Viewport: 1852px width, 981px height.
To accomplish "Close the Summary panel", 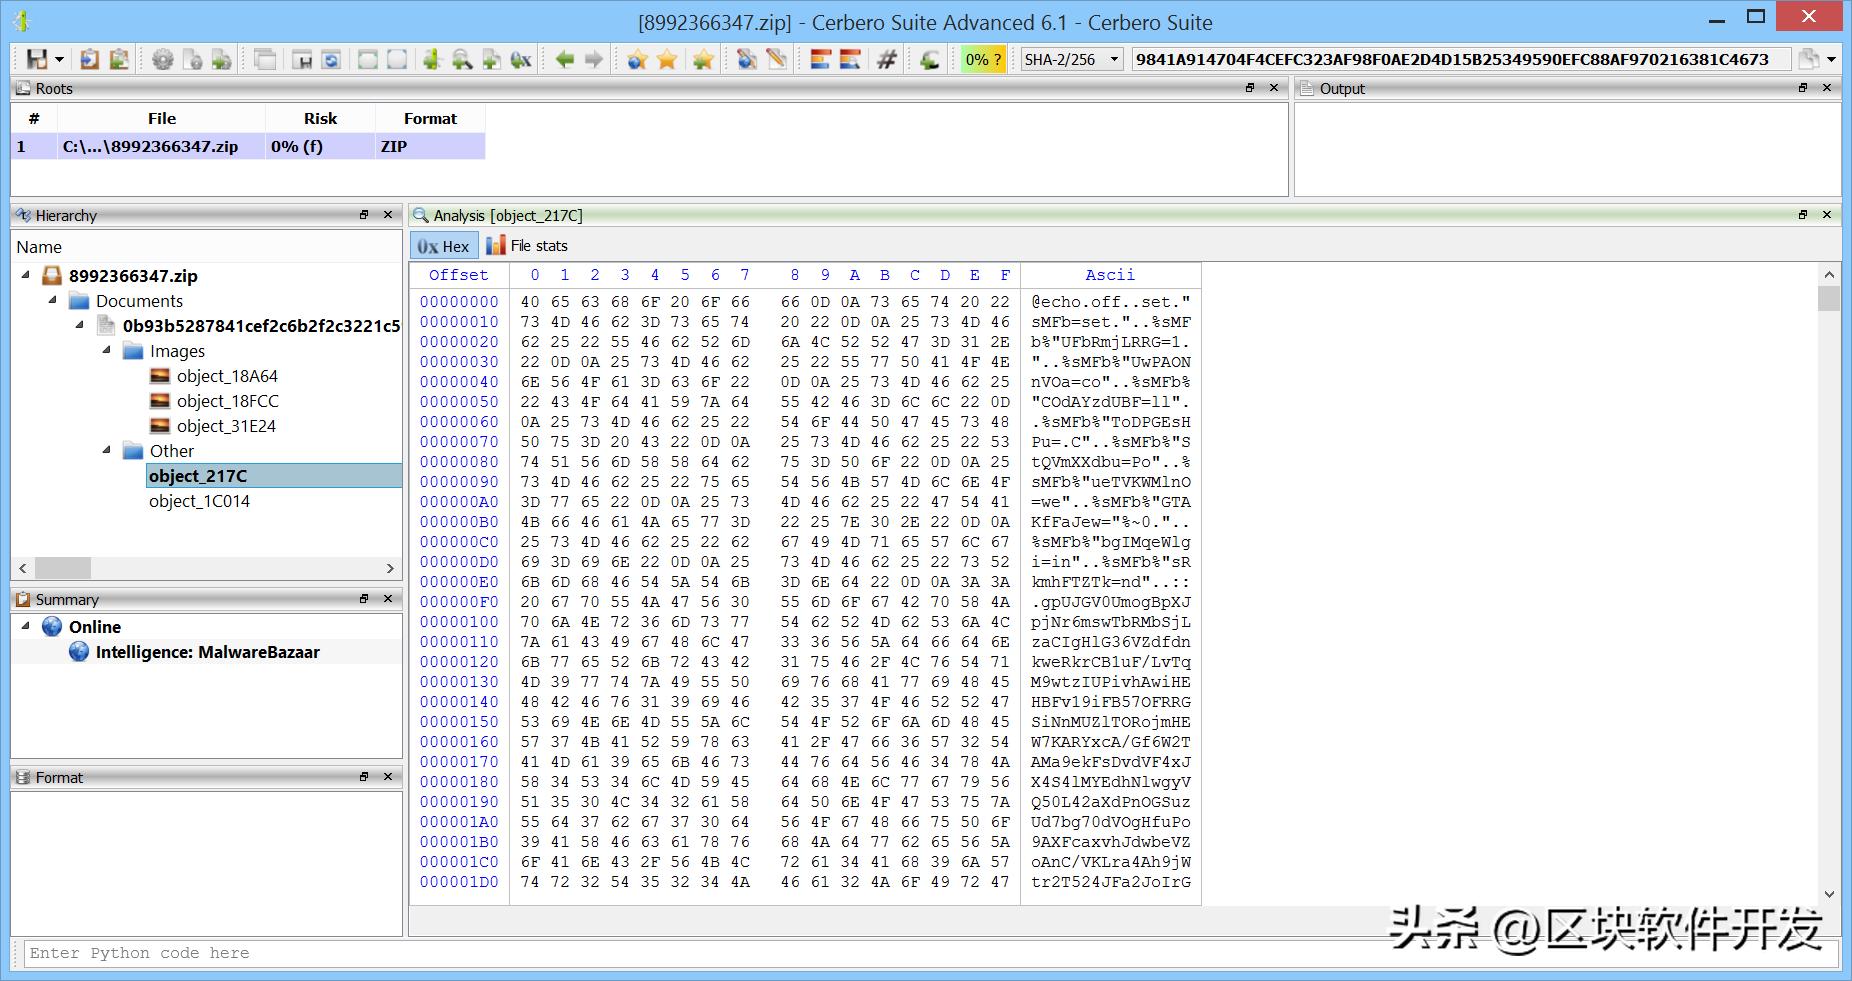I will [388, 598].
